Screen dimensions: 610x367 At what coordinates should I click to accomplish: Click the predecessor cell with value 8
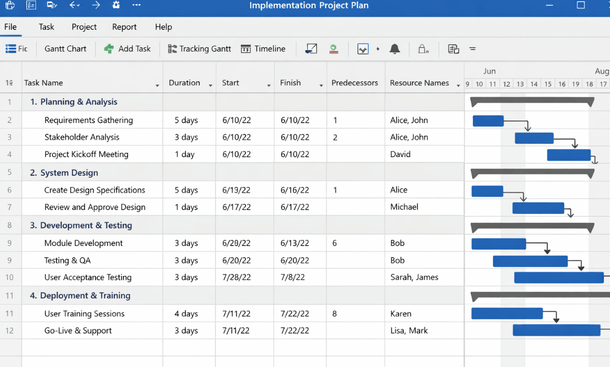pyautogui.click(x=356, y=313)
